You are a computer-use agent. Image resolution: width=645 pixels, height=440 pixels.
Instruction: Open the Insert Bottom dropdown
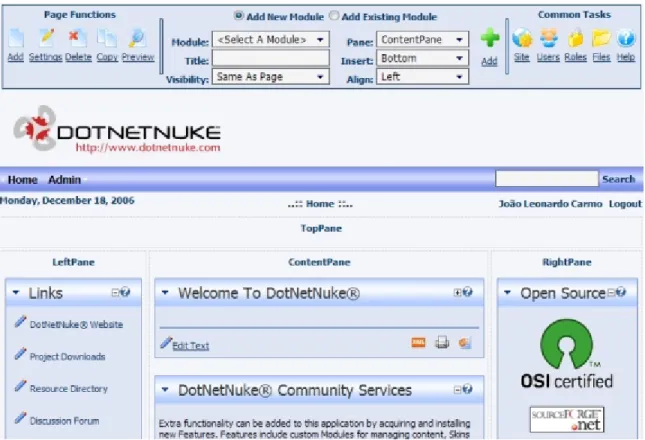coord(422,58)
